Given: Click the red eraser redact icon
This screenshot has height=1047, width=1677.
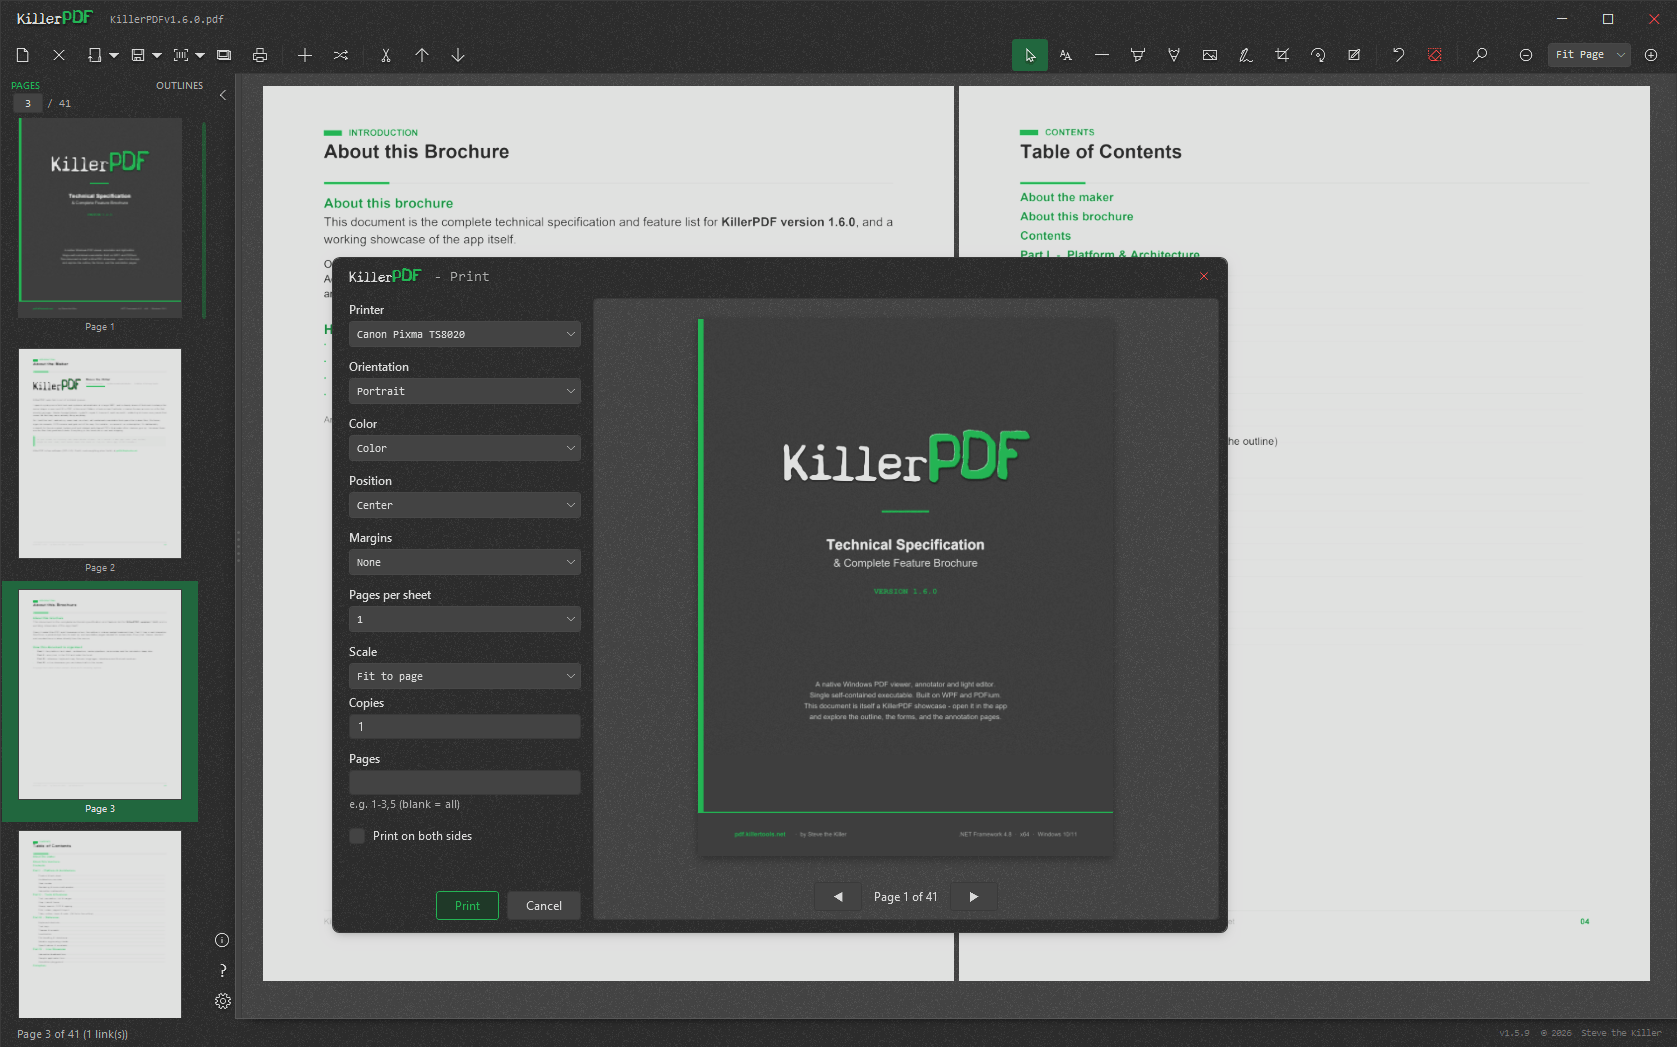Looking at the screenshot, I should (x=1435, y=55).
